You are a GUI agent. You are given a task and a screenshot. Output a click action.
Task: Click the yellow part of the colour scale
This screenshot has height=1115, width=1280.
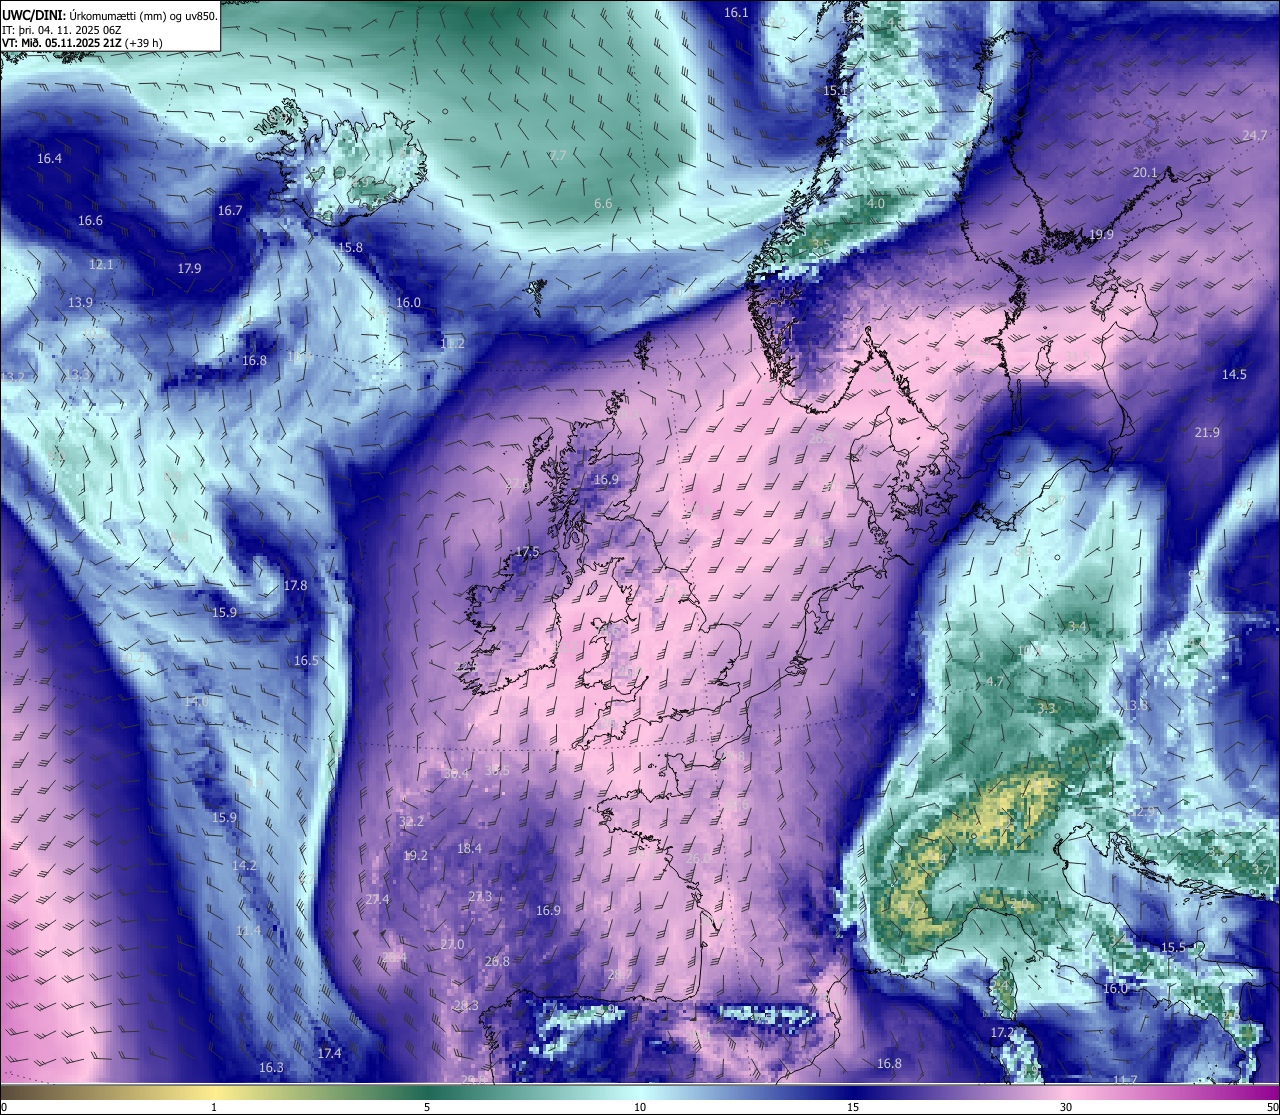(x=214, y=1092)
